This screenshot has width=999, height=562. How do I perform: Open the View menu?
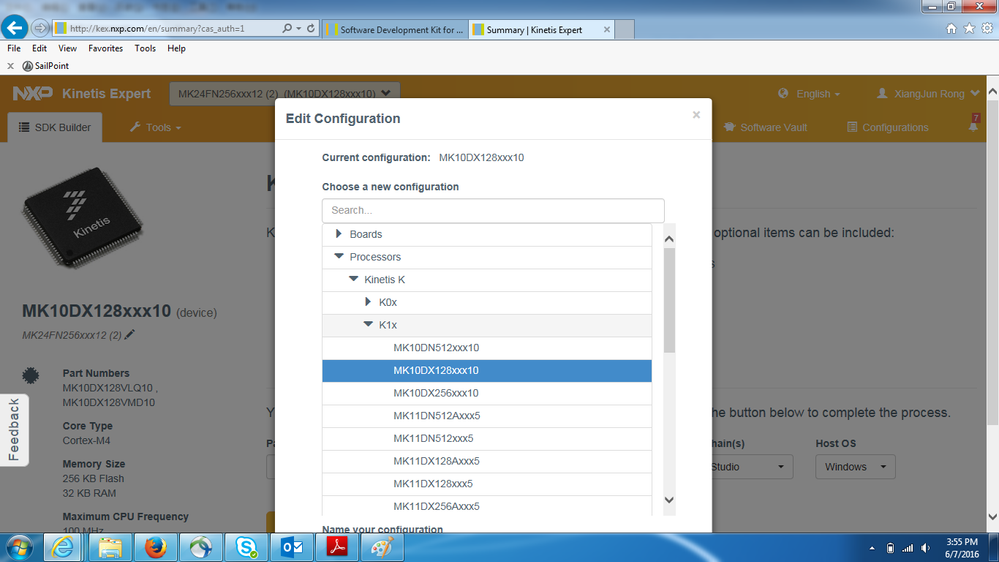coord(68,48)
